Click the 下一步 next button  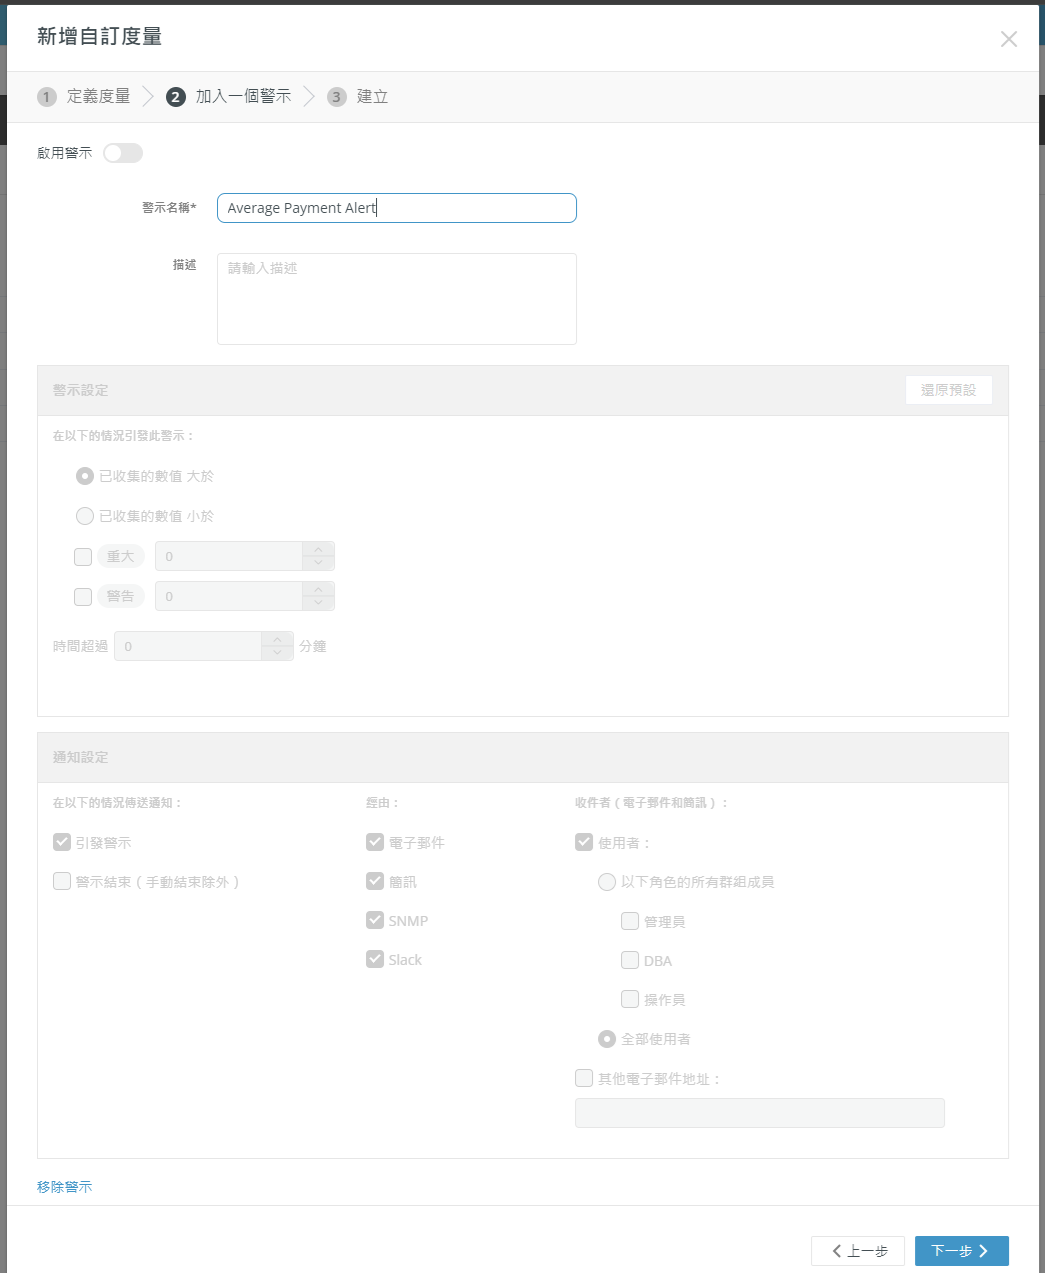961,1251
